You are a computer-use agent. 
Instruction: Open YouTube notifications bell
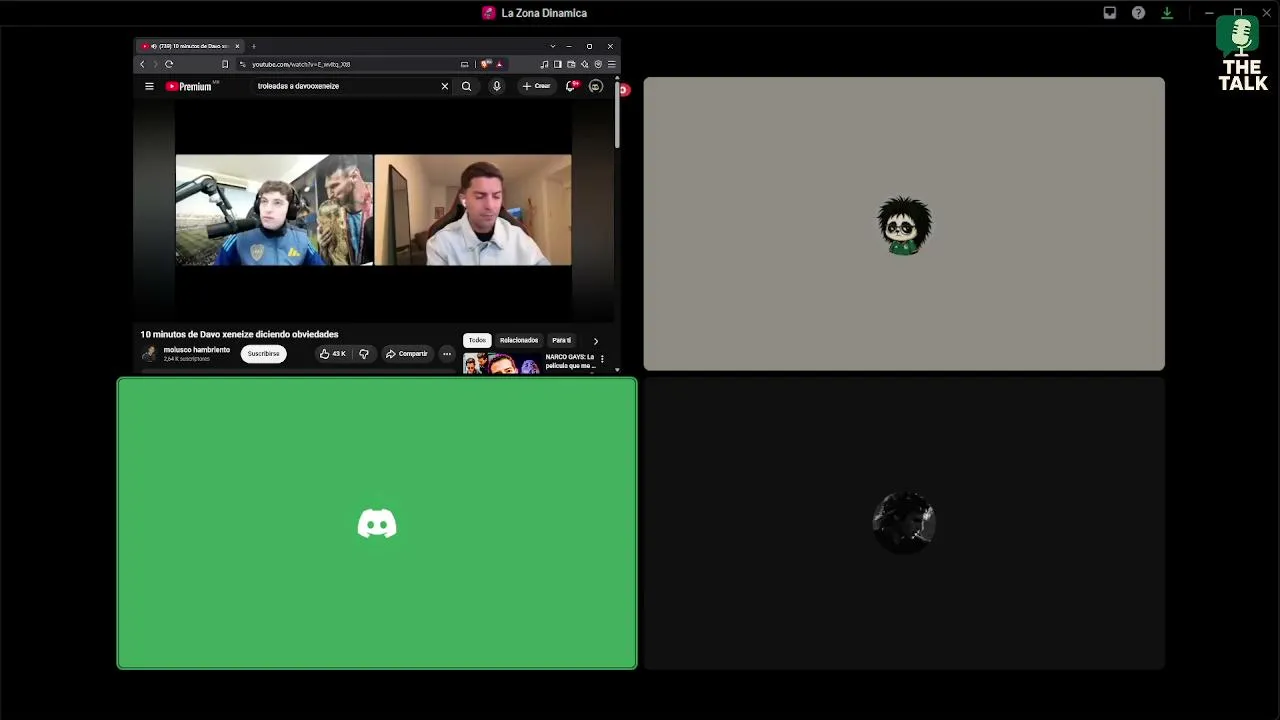tap(571, 86)
